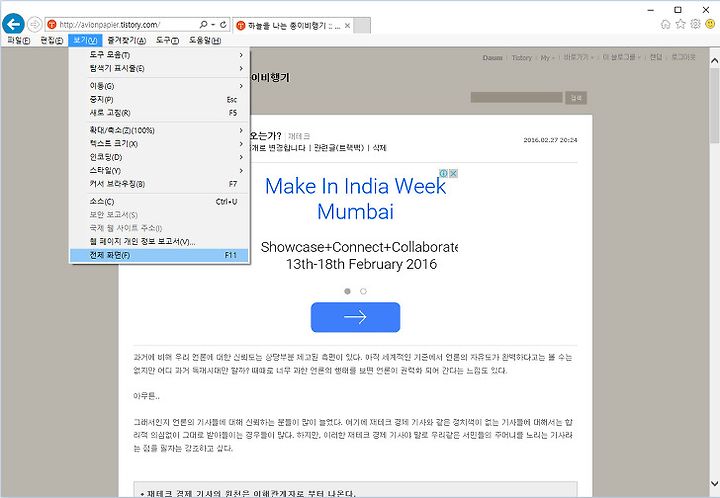Click the yellow smiley feedback icon
This screenshot has height=498, width=720.
[x=710, y=24]
